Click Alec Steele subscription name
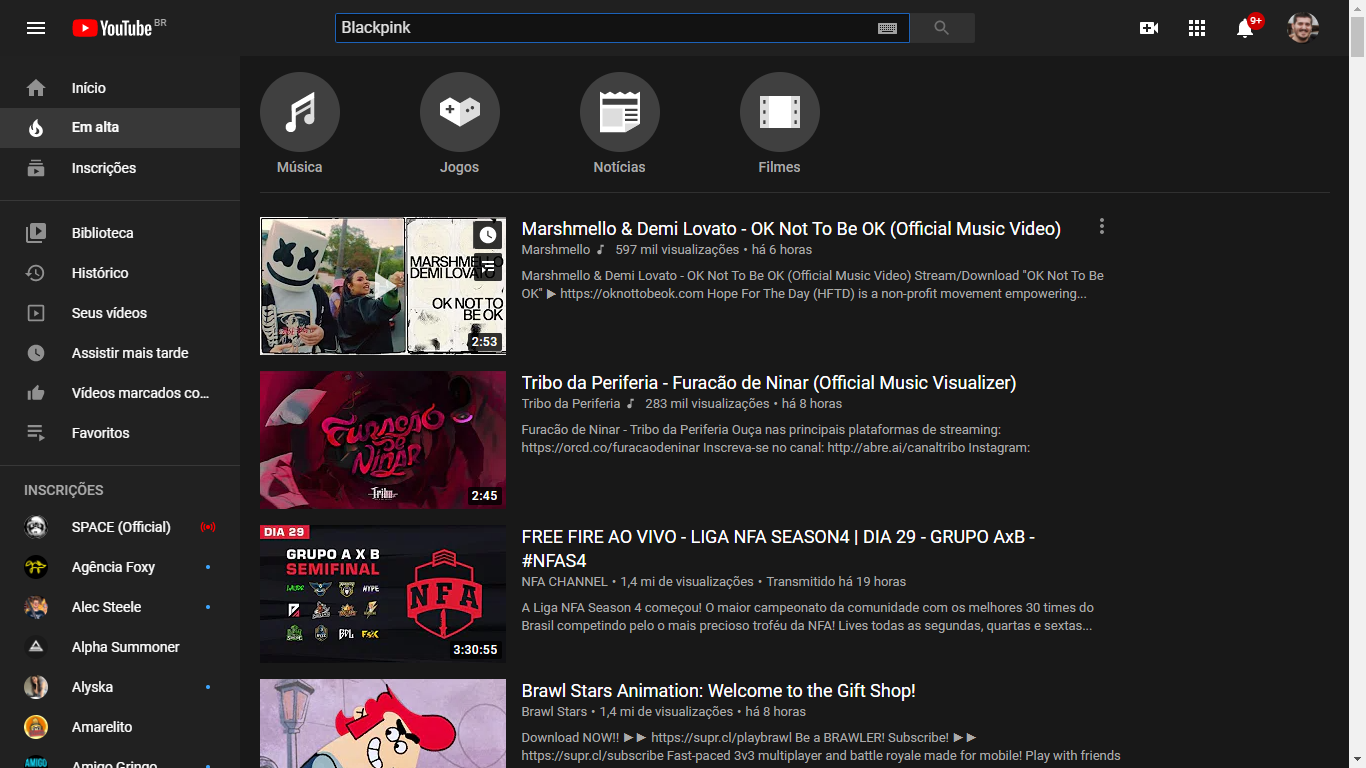Screen dimensions: 1366x768 pos(106,607)
